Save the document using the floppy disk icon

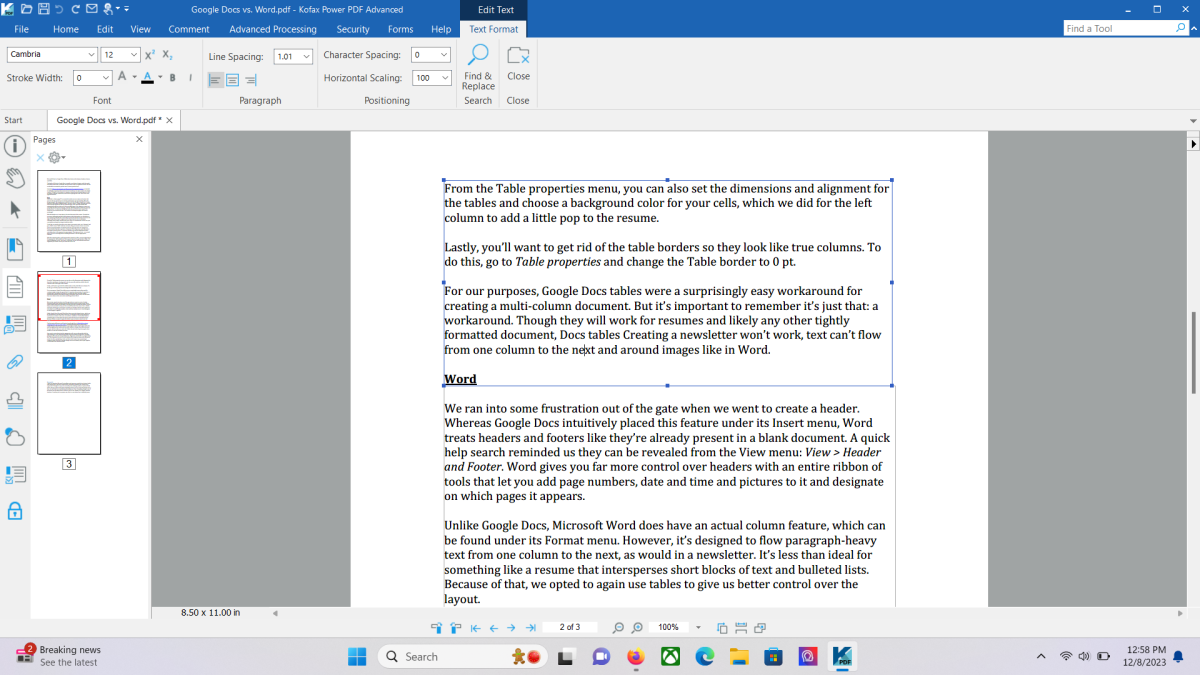[x=43, y=9]
